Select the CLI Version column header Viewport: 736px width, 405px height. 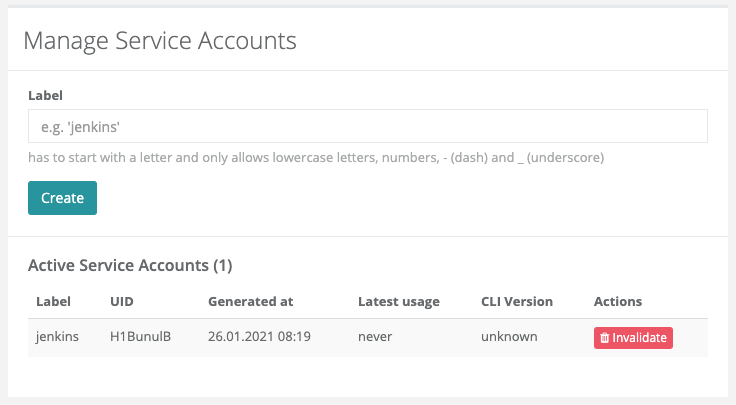(x=517, y=301)
